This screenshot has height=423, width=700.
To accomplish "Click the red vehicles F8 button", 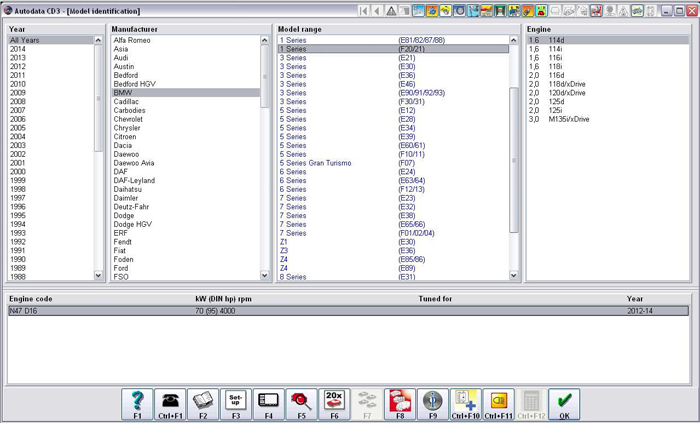I will tap(400, 404).
